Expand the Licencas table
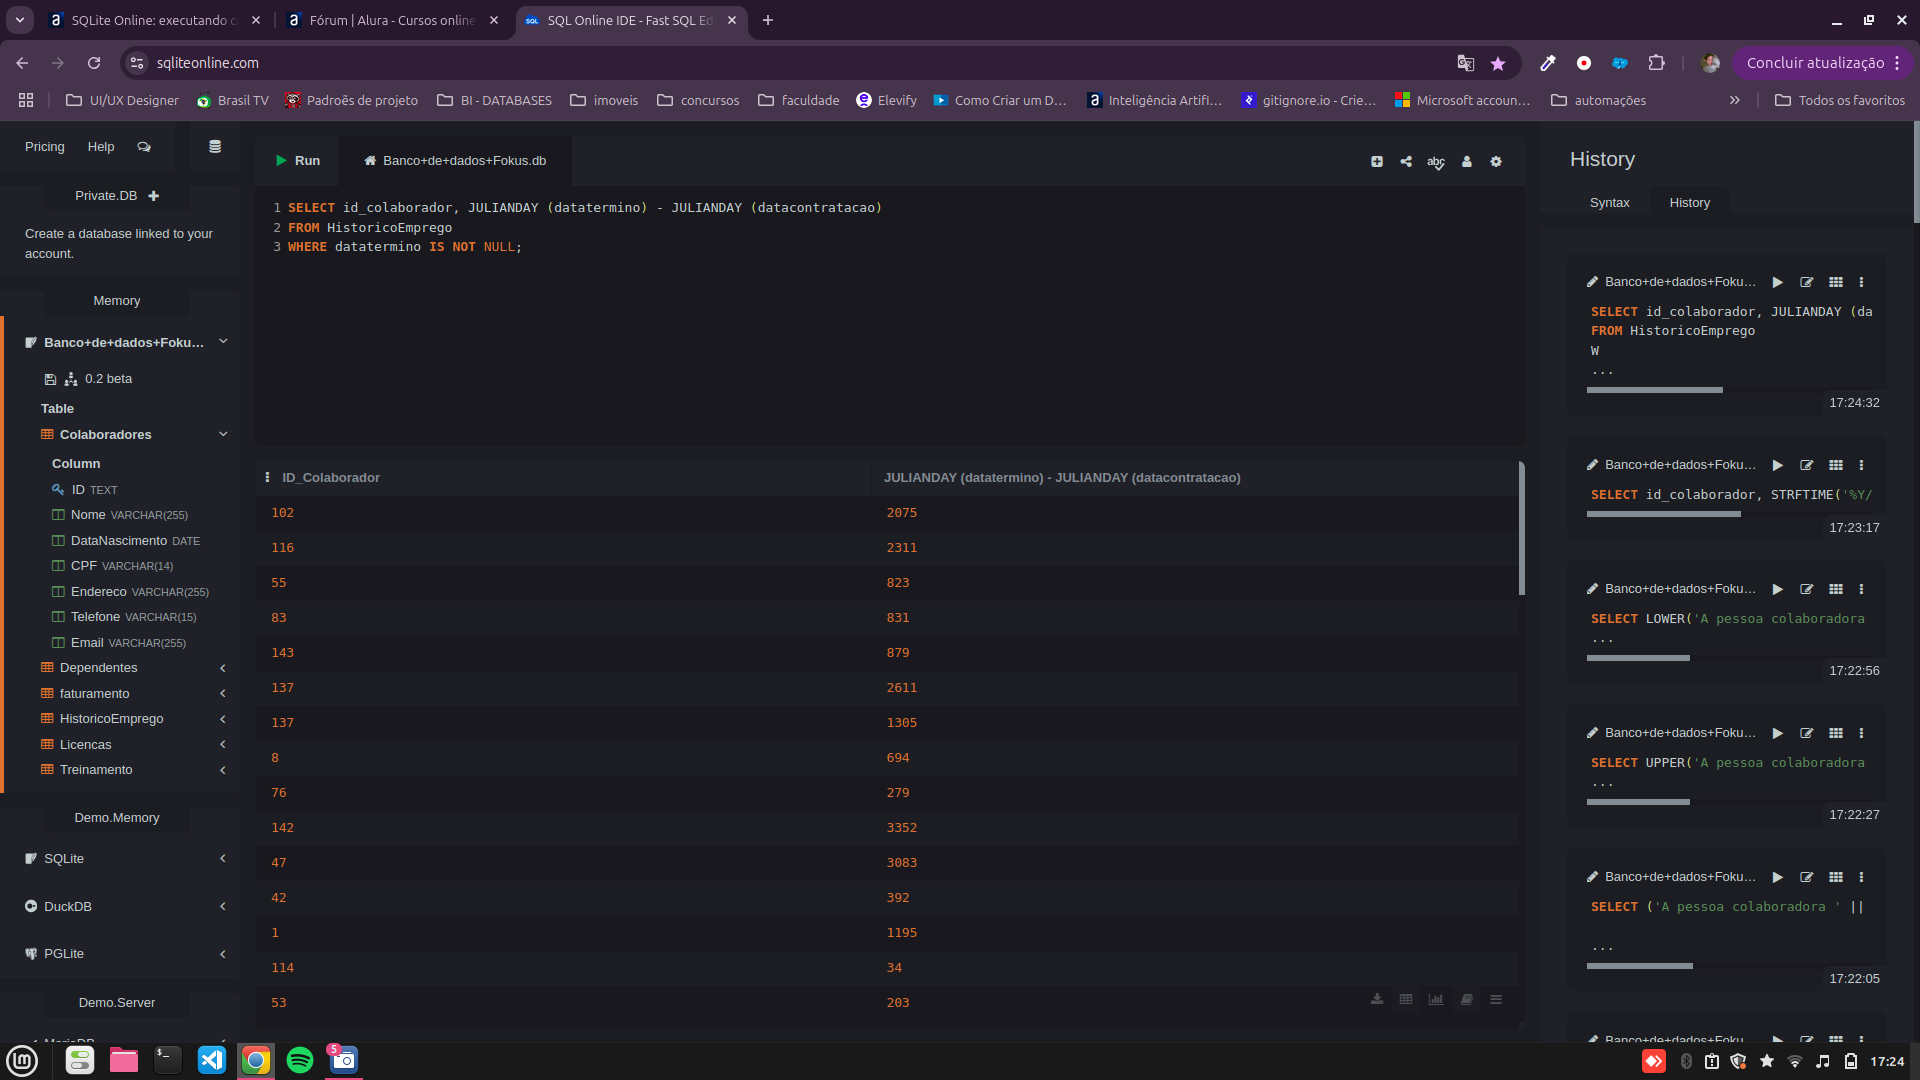 click(223, 745)
